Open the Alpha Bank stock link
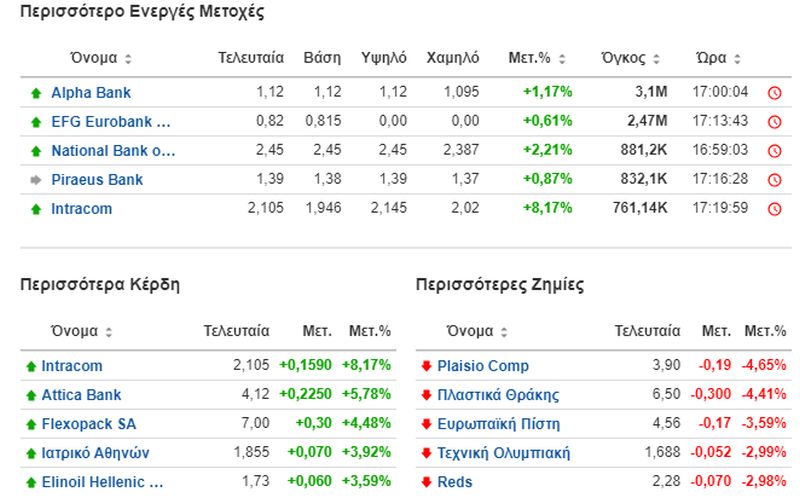This screenshot has width=800, height=504. coord(91,93)
